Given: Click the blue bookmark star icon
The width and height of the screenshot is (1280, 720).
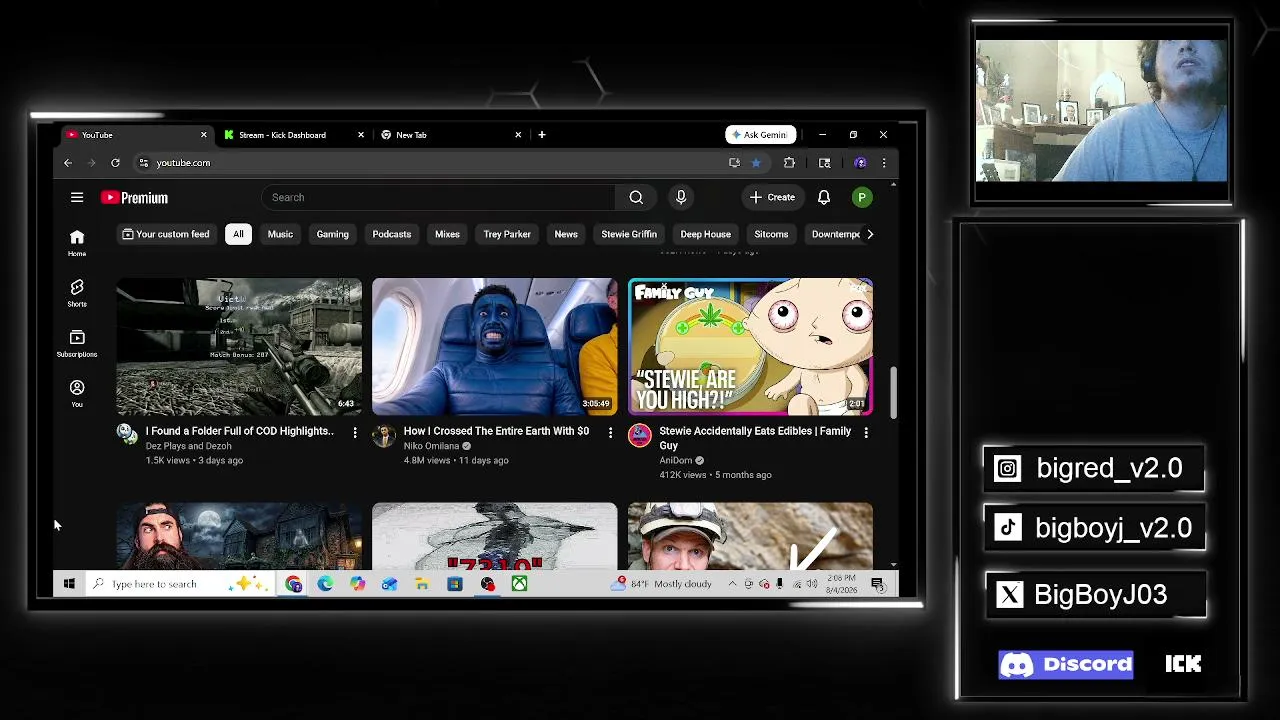Looking at the screenshot, I should (756, 163).
